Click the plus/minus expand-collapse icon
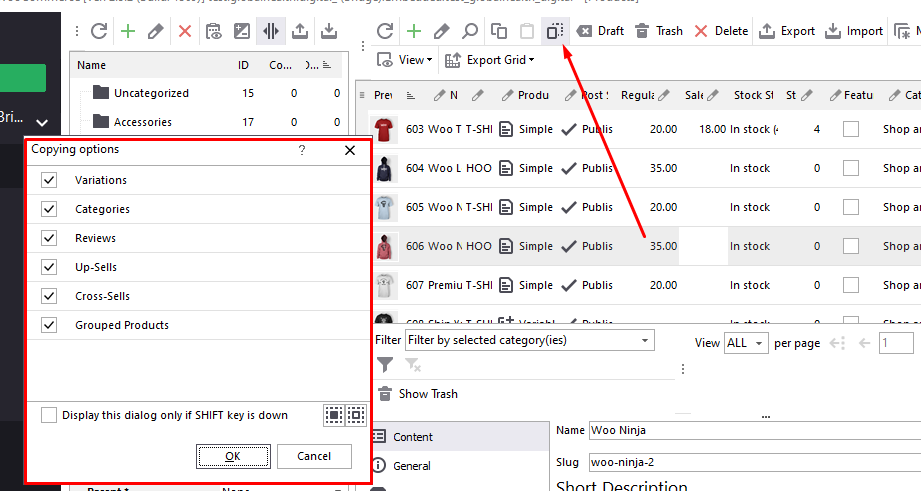The height and width of the screenshot is (491, 921). pos(242,31)
